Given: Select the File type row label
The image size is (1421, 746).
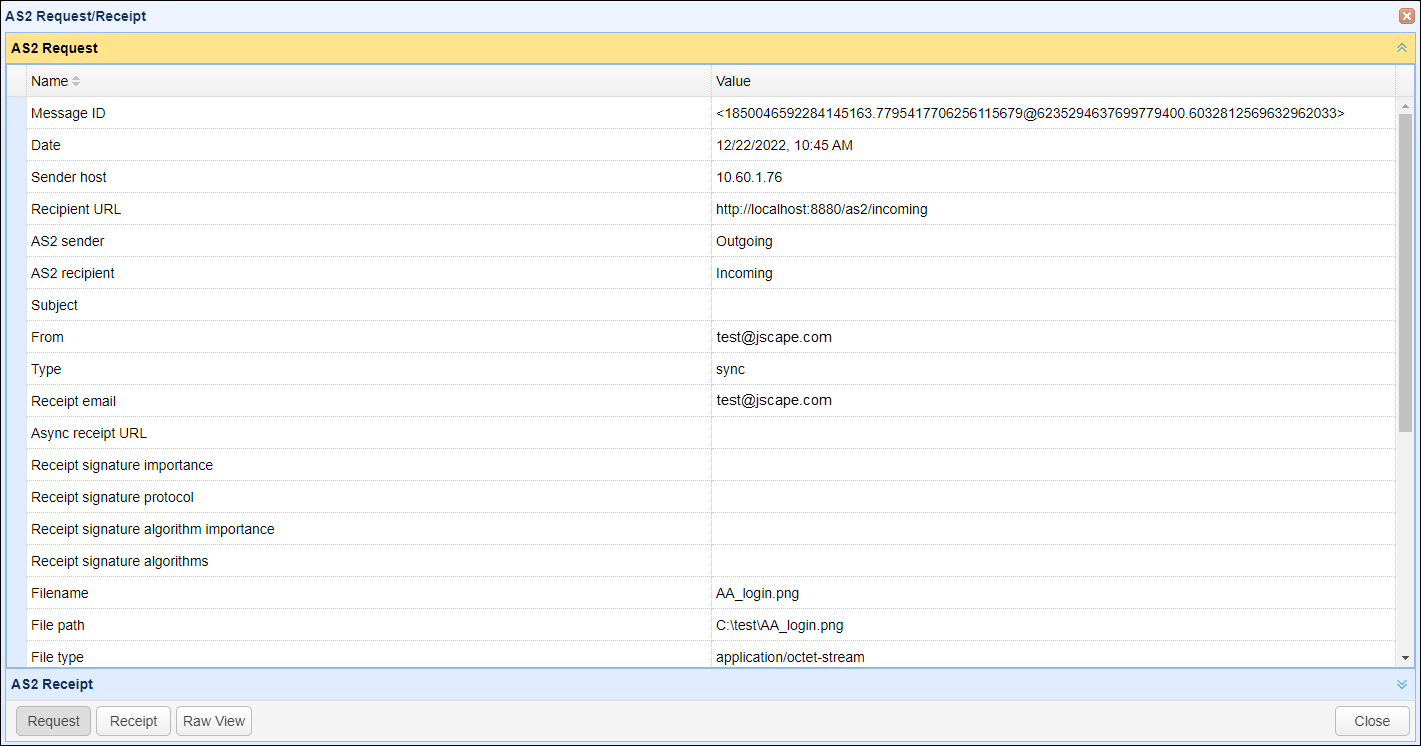Looking at the screenshot, I should point(58,657).
